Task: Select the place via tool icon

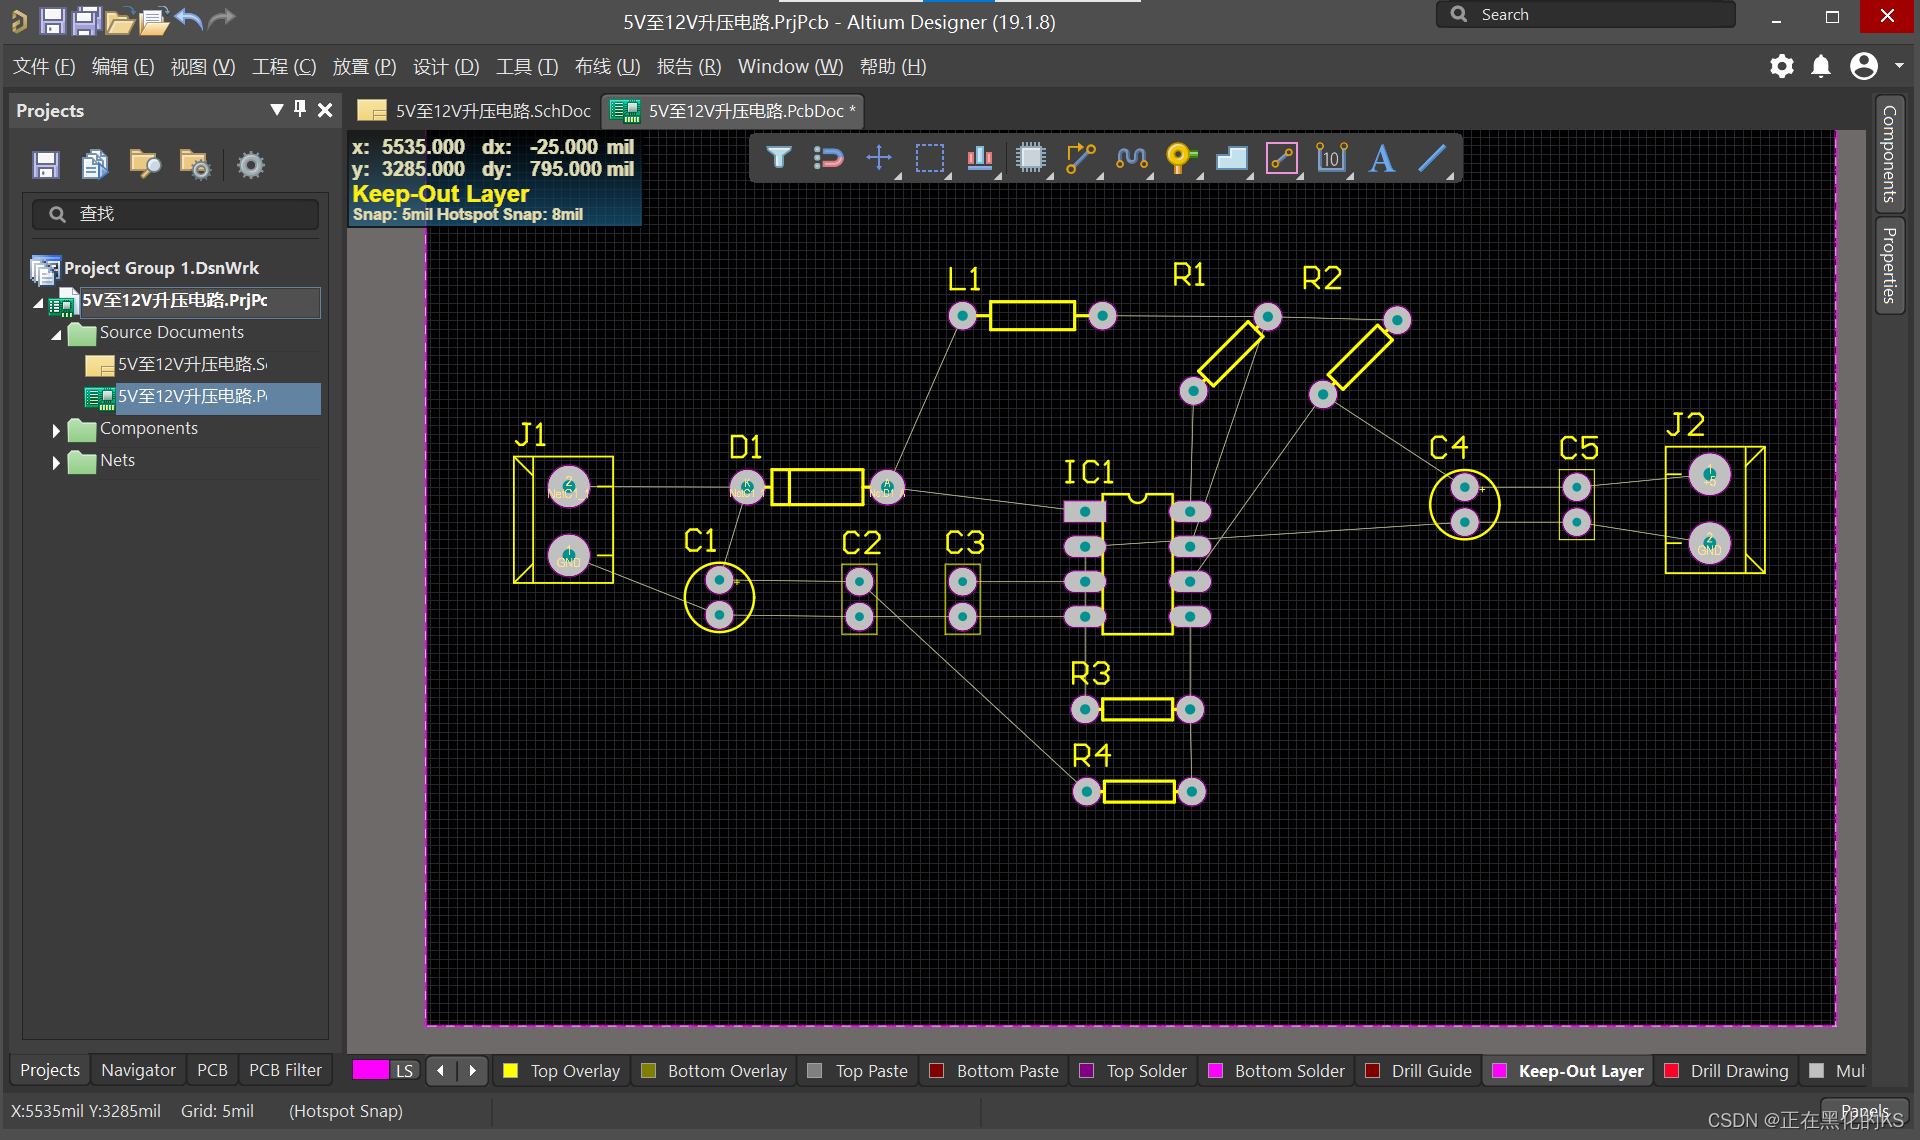Action: [1180, 158]
